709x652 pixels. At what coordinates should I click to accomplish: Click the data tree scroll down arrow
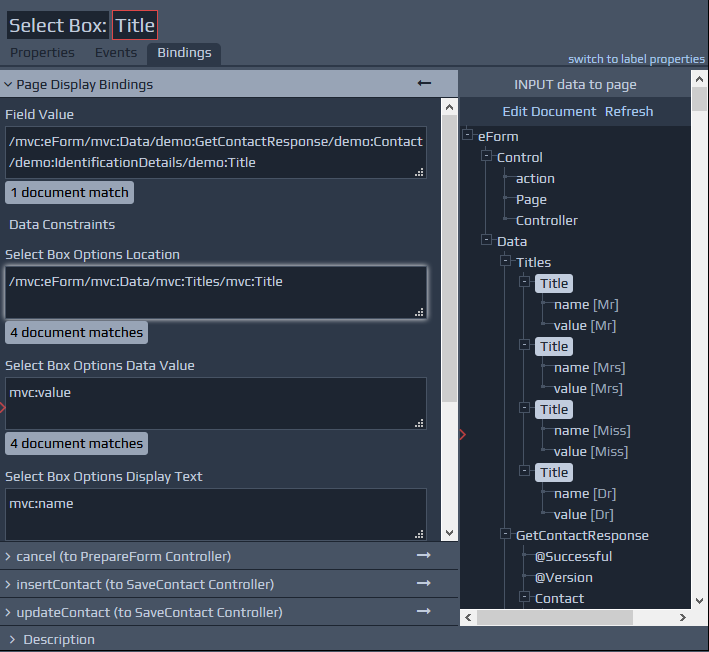coord(699,600)
